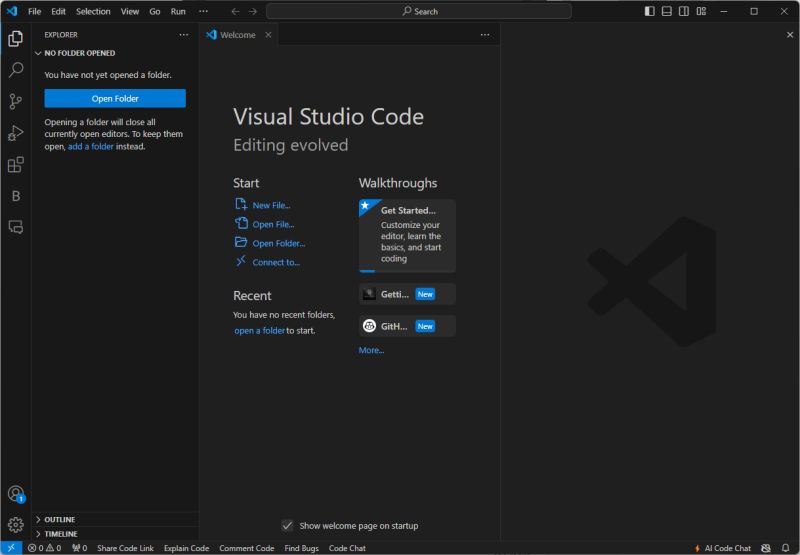Image resolution: width=800 pixels, height=555 pixels.
Task: Open the Extensions view
Action: [15, 165]
